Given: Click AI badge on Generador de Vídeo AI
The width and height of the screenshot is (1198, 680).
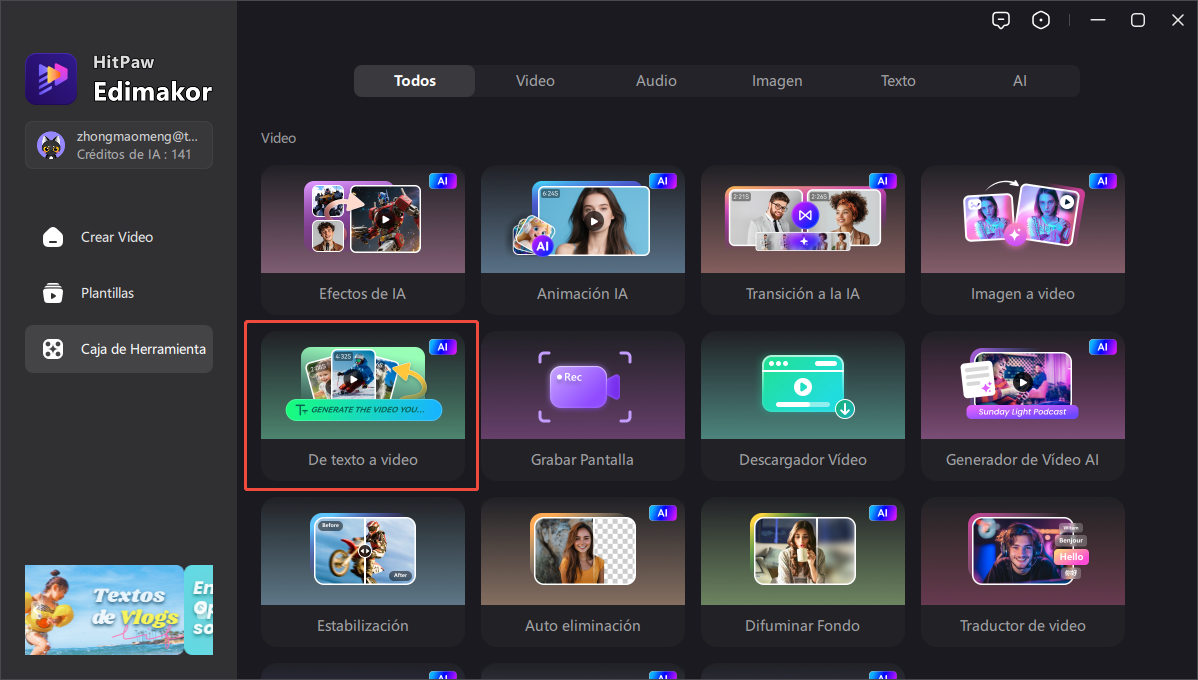Looking at the screenshot, I should (1102, 347).
